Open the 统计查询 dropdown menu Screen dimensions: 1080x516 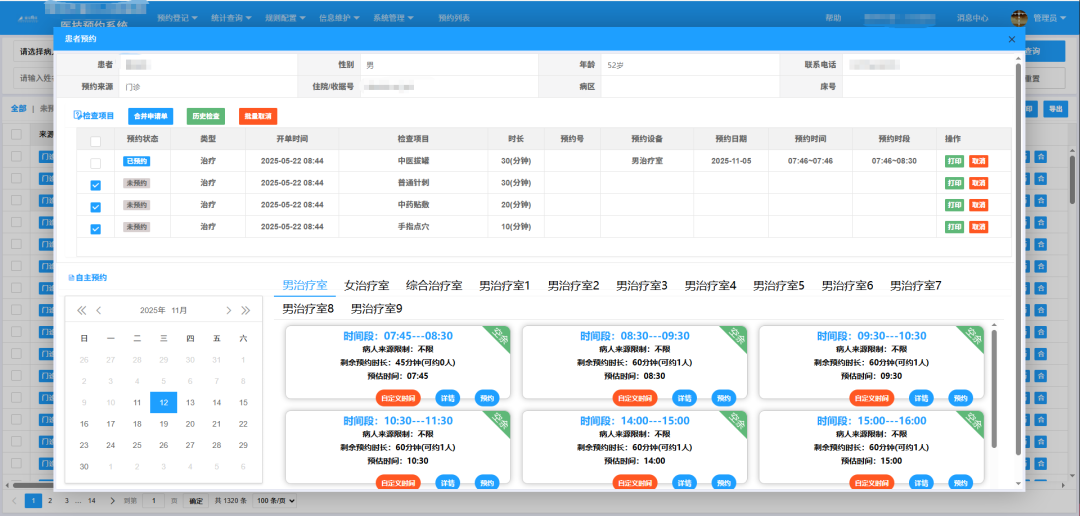click(x=231, y=18)
